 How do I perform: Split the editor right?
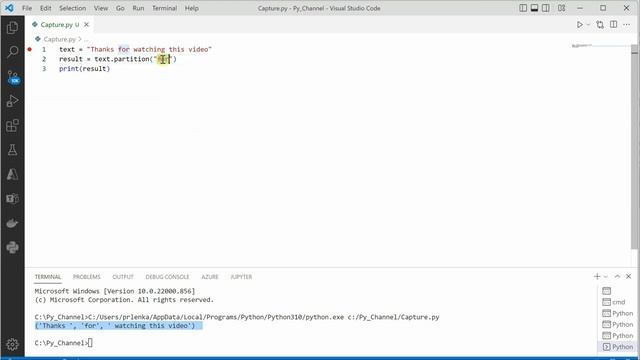point(613,24)
